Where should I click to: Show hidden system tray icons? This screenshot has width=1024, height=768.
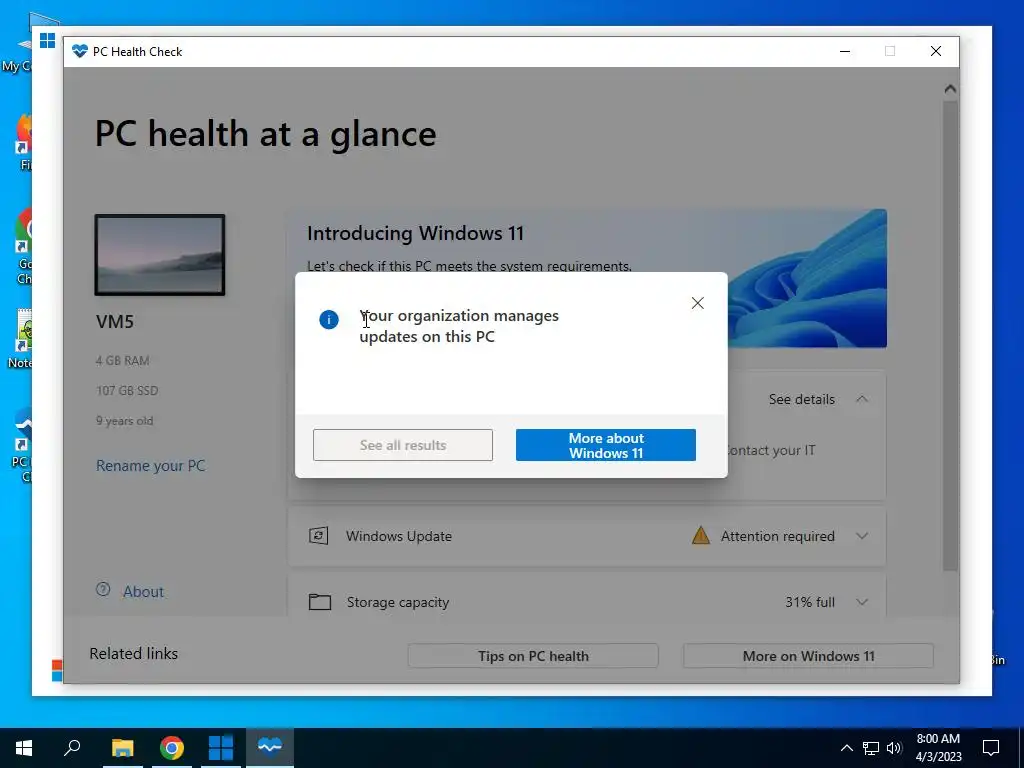[x=846, y=748]
